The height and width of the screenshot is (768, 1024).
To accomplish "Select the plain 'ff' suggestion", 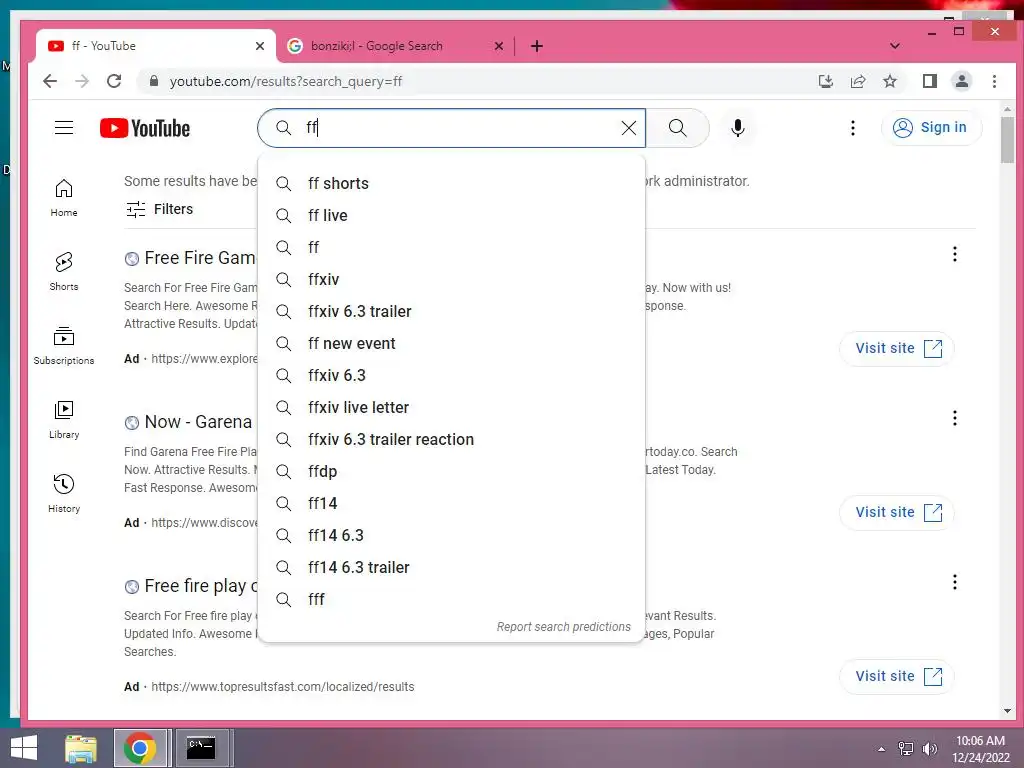I will (x=452, y=248).
